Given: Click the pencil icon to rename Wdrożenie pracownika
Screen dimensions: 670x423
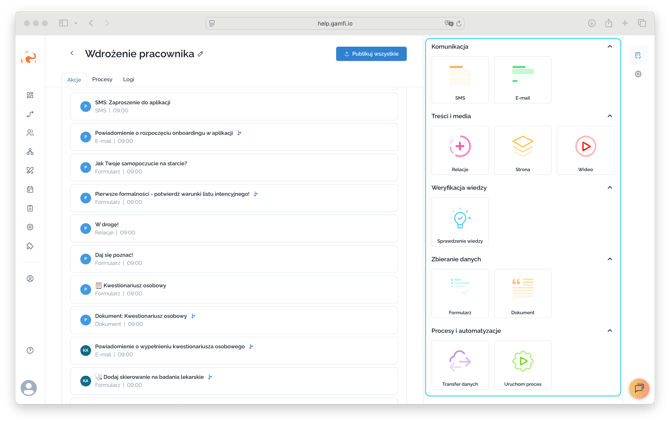Looking at the screenshot, I should tap(200, 54).
